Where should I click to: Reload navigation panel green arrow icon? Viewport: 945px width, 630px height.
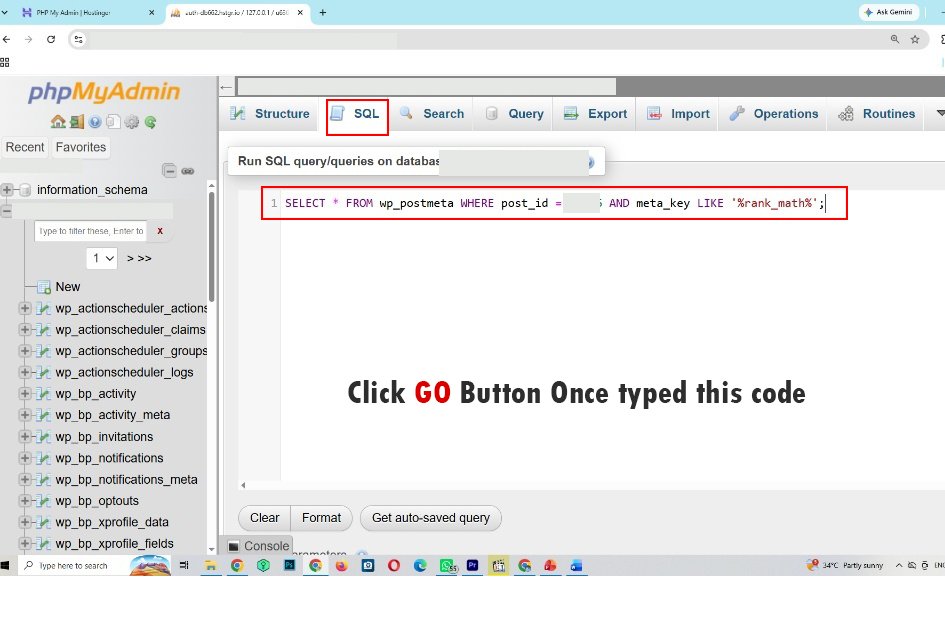tap(150, 122)
